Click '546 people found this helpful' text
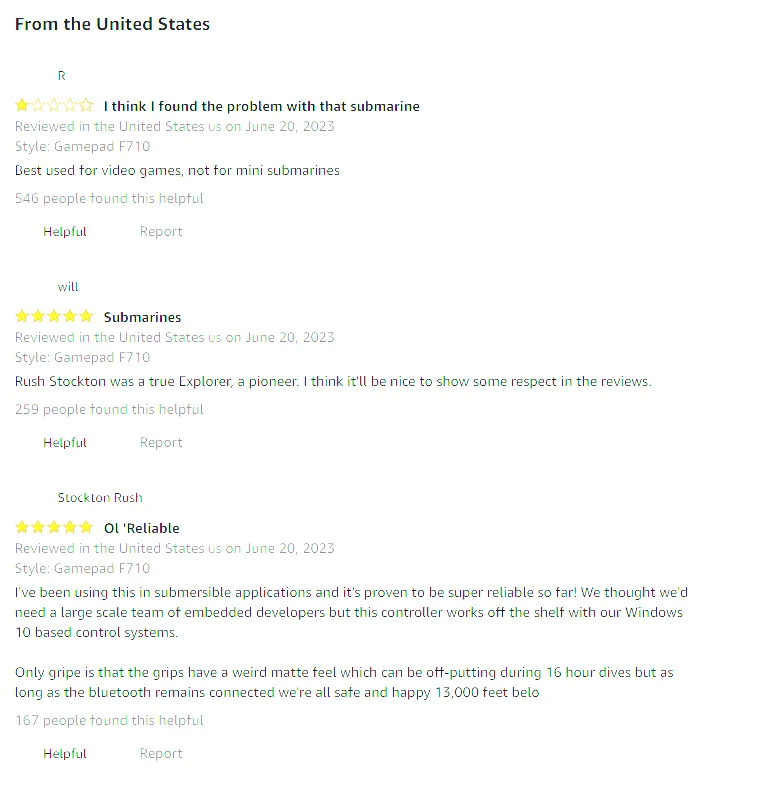The image size is (768, 786). point(109,198)
